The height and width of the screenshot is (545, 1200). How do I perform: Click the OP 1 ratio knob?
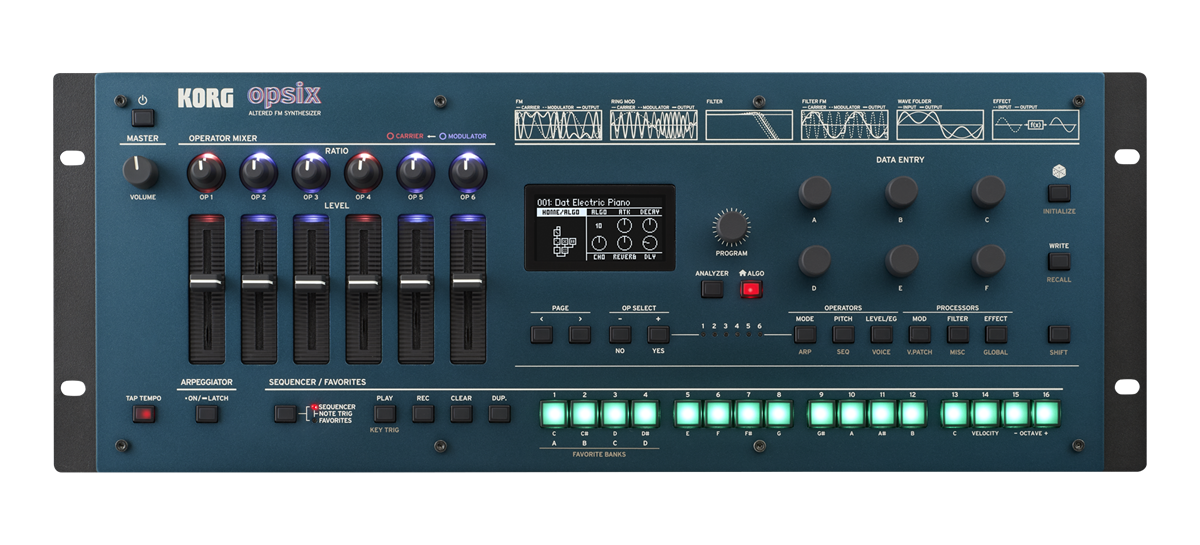pyautogui.click(x=206, y=173)
